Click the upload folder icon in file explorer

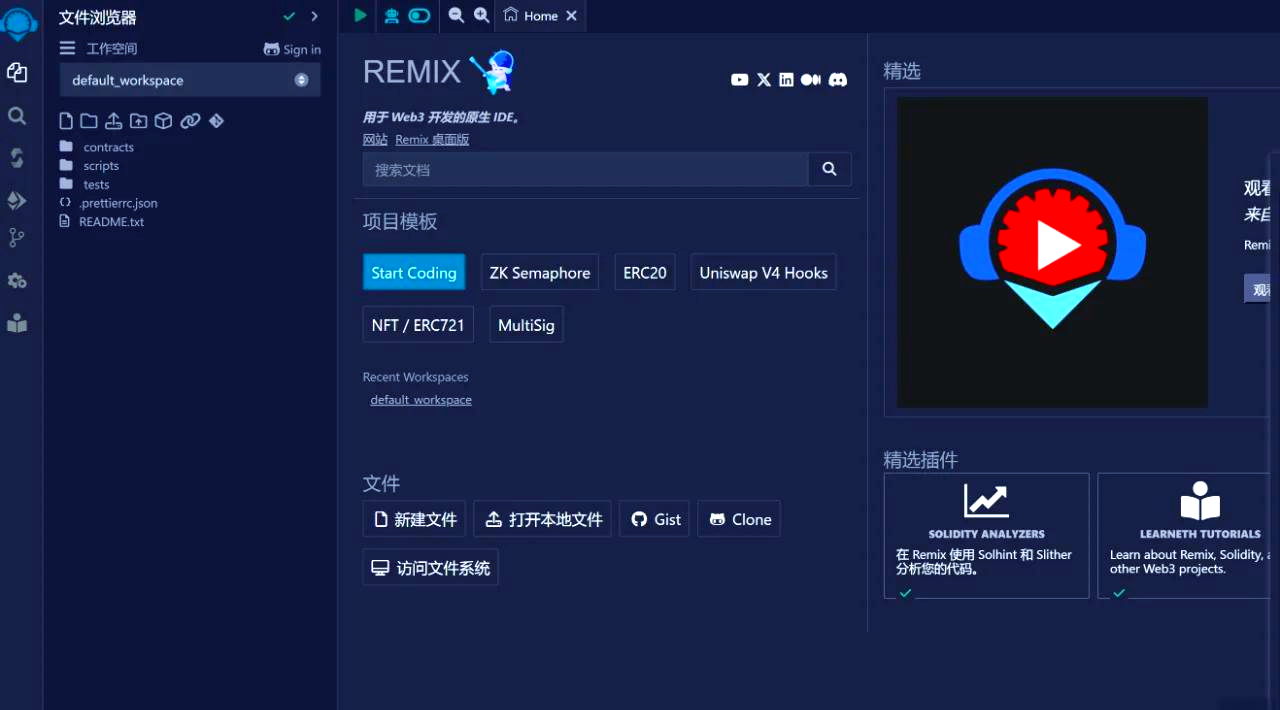pos(136,120)
